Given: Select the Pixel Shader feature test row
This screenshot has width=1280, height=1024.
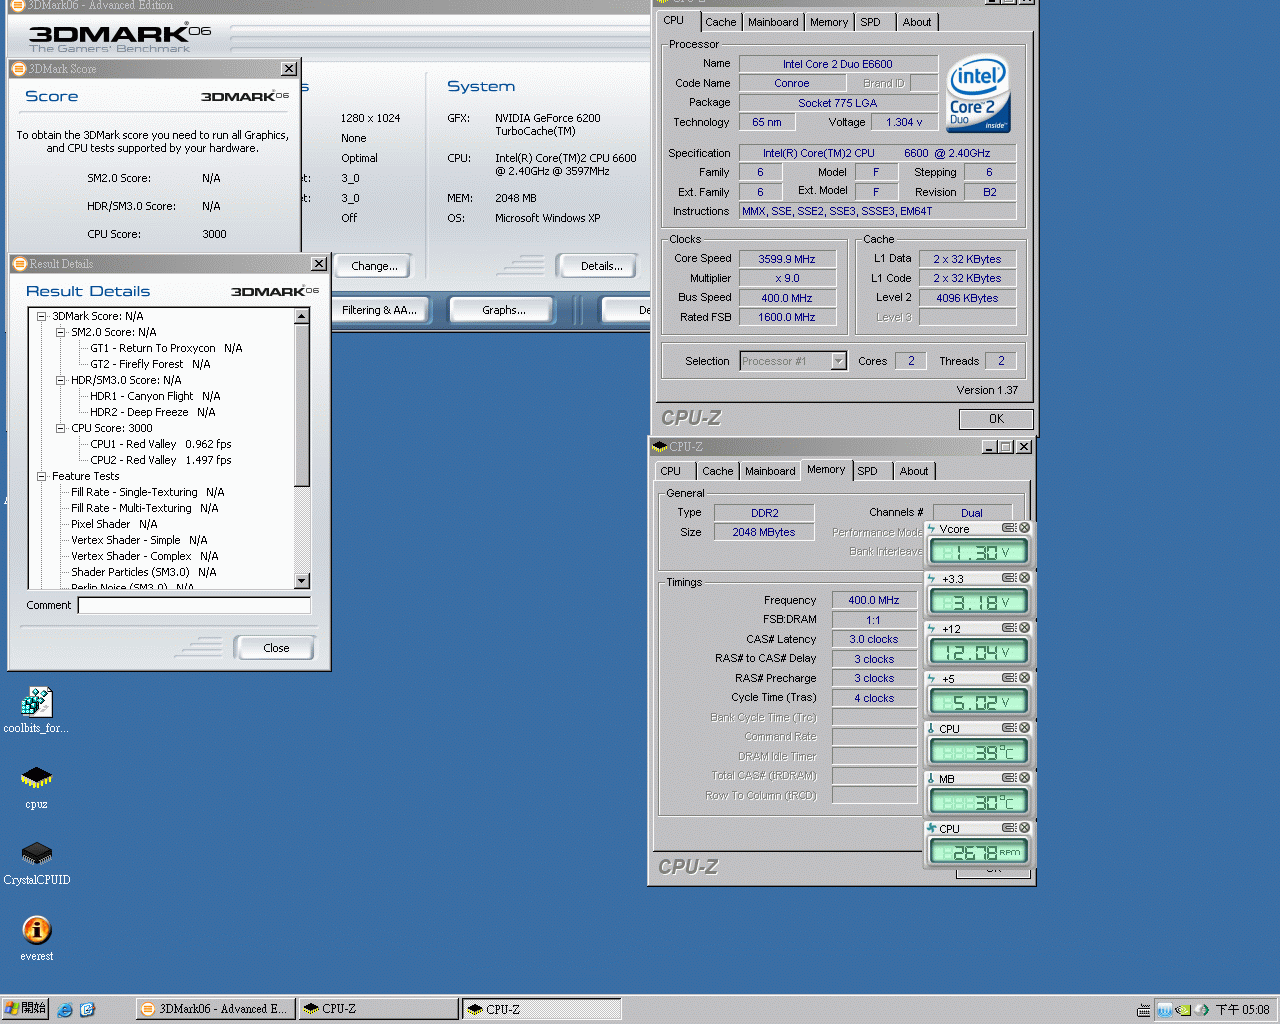Looking at the screenshot, I should click(114, 524).
